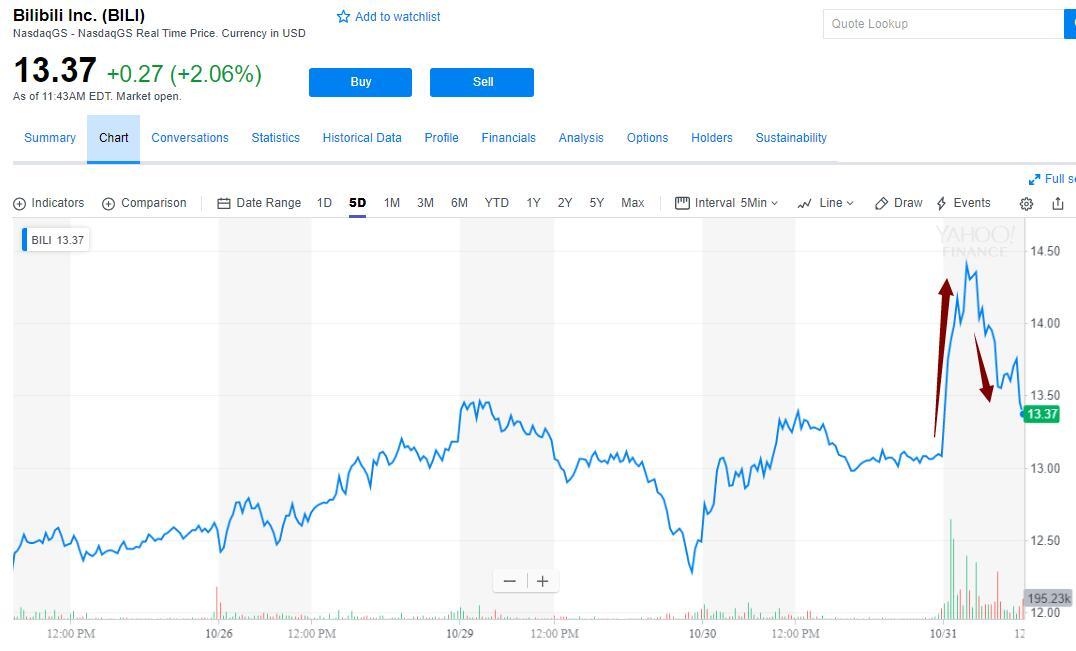Screen dimensions: 1076x651
Task: Click the Add to watchlist star icon
Action: tap(344, 17)
